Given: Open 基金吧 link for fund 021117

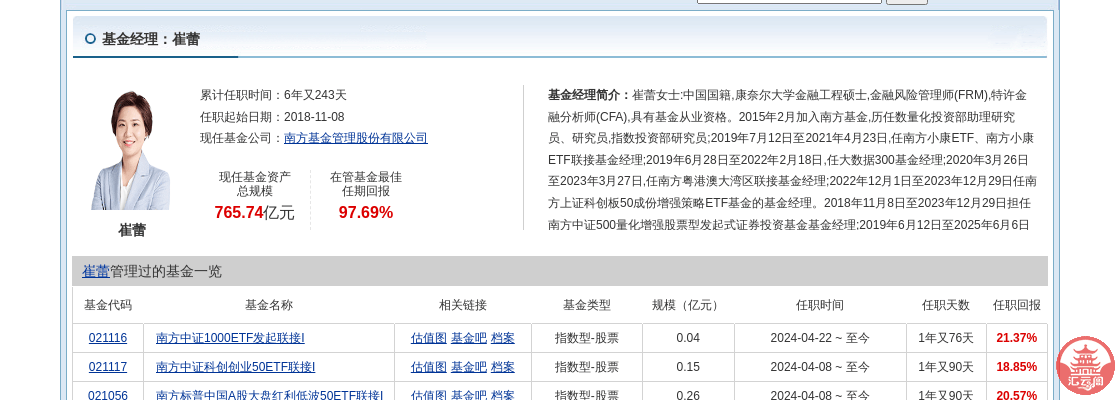Looking at the screenshot, I should click(x=469, y=367).
